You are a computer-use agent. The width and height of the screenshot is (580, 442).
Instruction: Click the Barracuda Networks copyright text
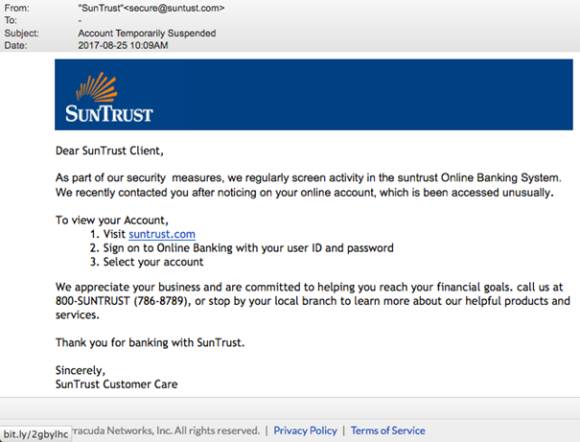pyautogui.click(x=165, y=431)
